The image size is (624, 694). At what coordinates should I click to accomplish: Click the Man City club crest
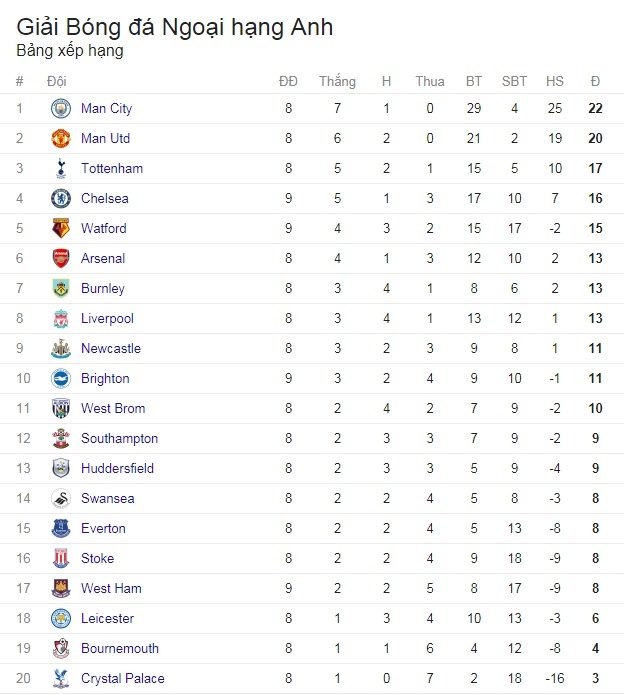coord(61,108)
